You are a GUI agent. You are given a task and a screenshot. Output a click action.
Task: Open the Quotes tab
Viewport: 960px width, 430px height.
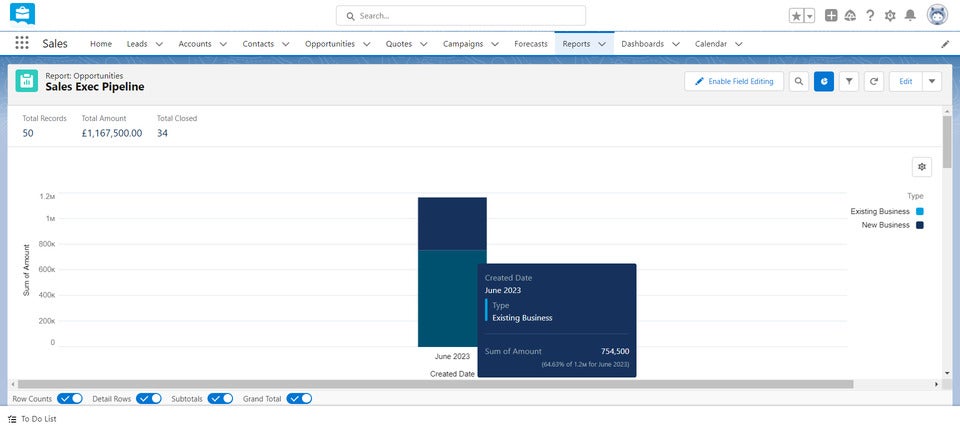399,44
